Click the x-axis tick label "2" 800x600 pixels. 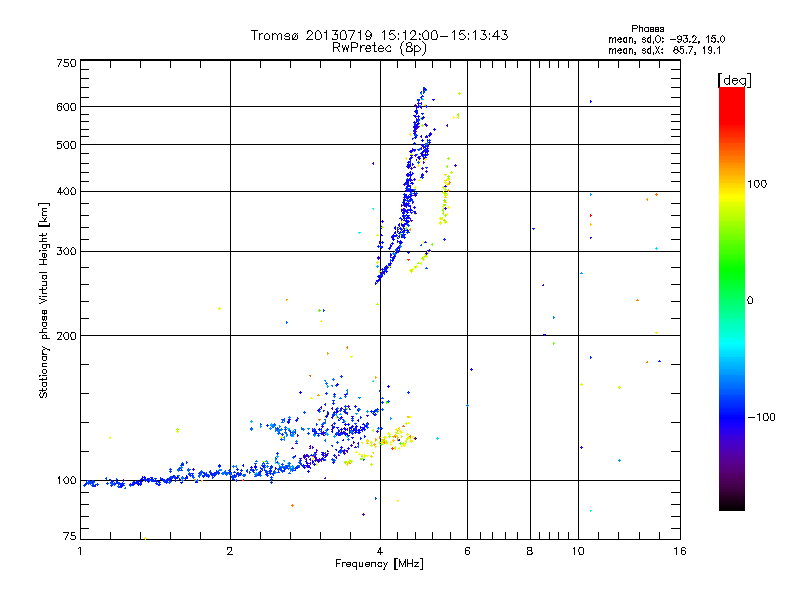click(x=230, y=551)
